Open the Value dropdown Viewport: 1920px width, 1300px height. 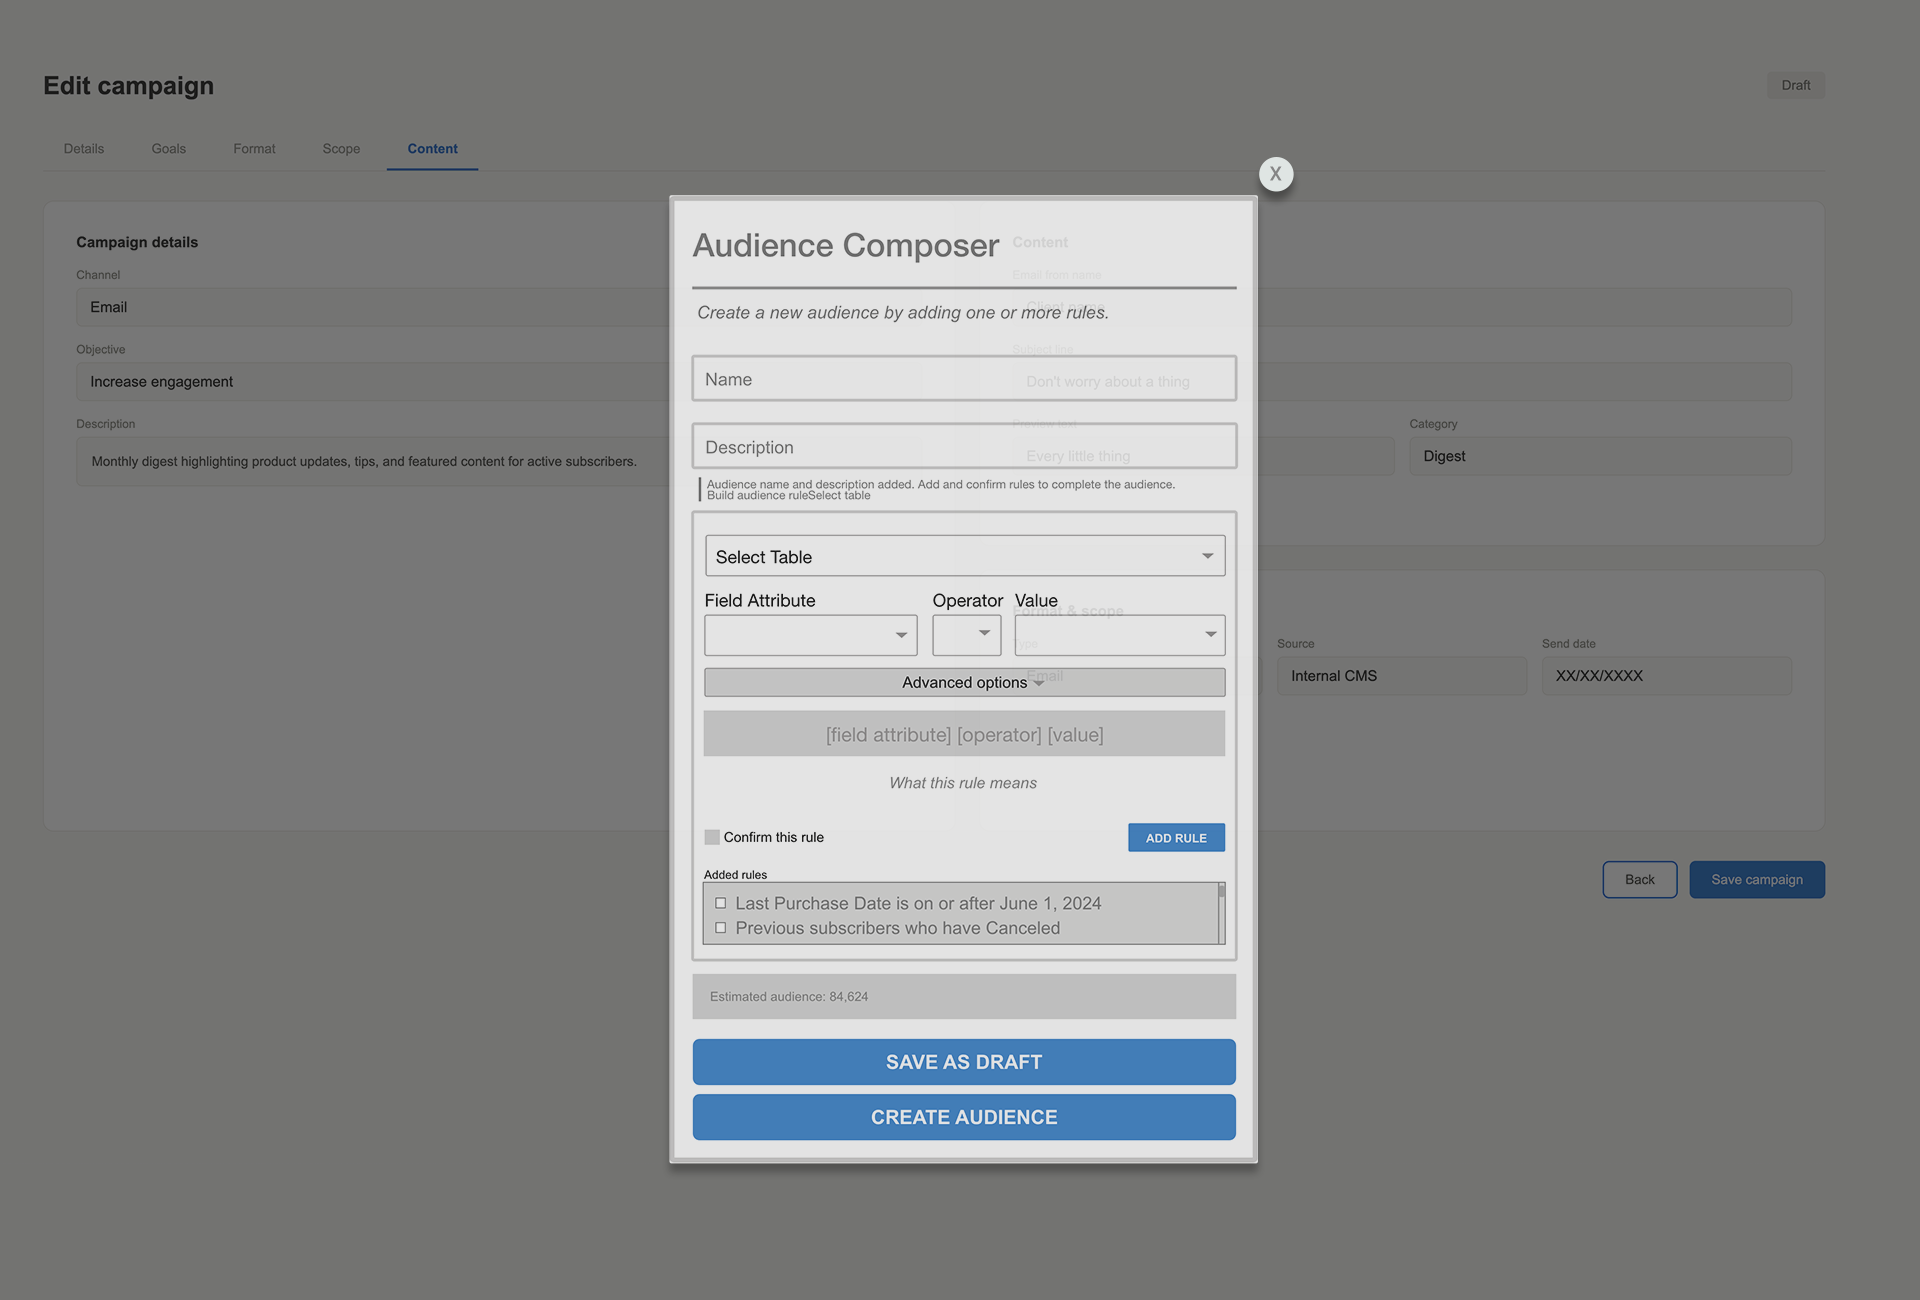(1119, 635)
